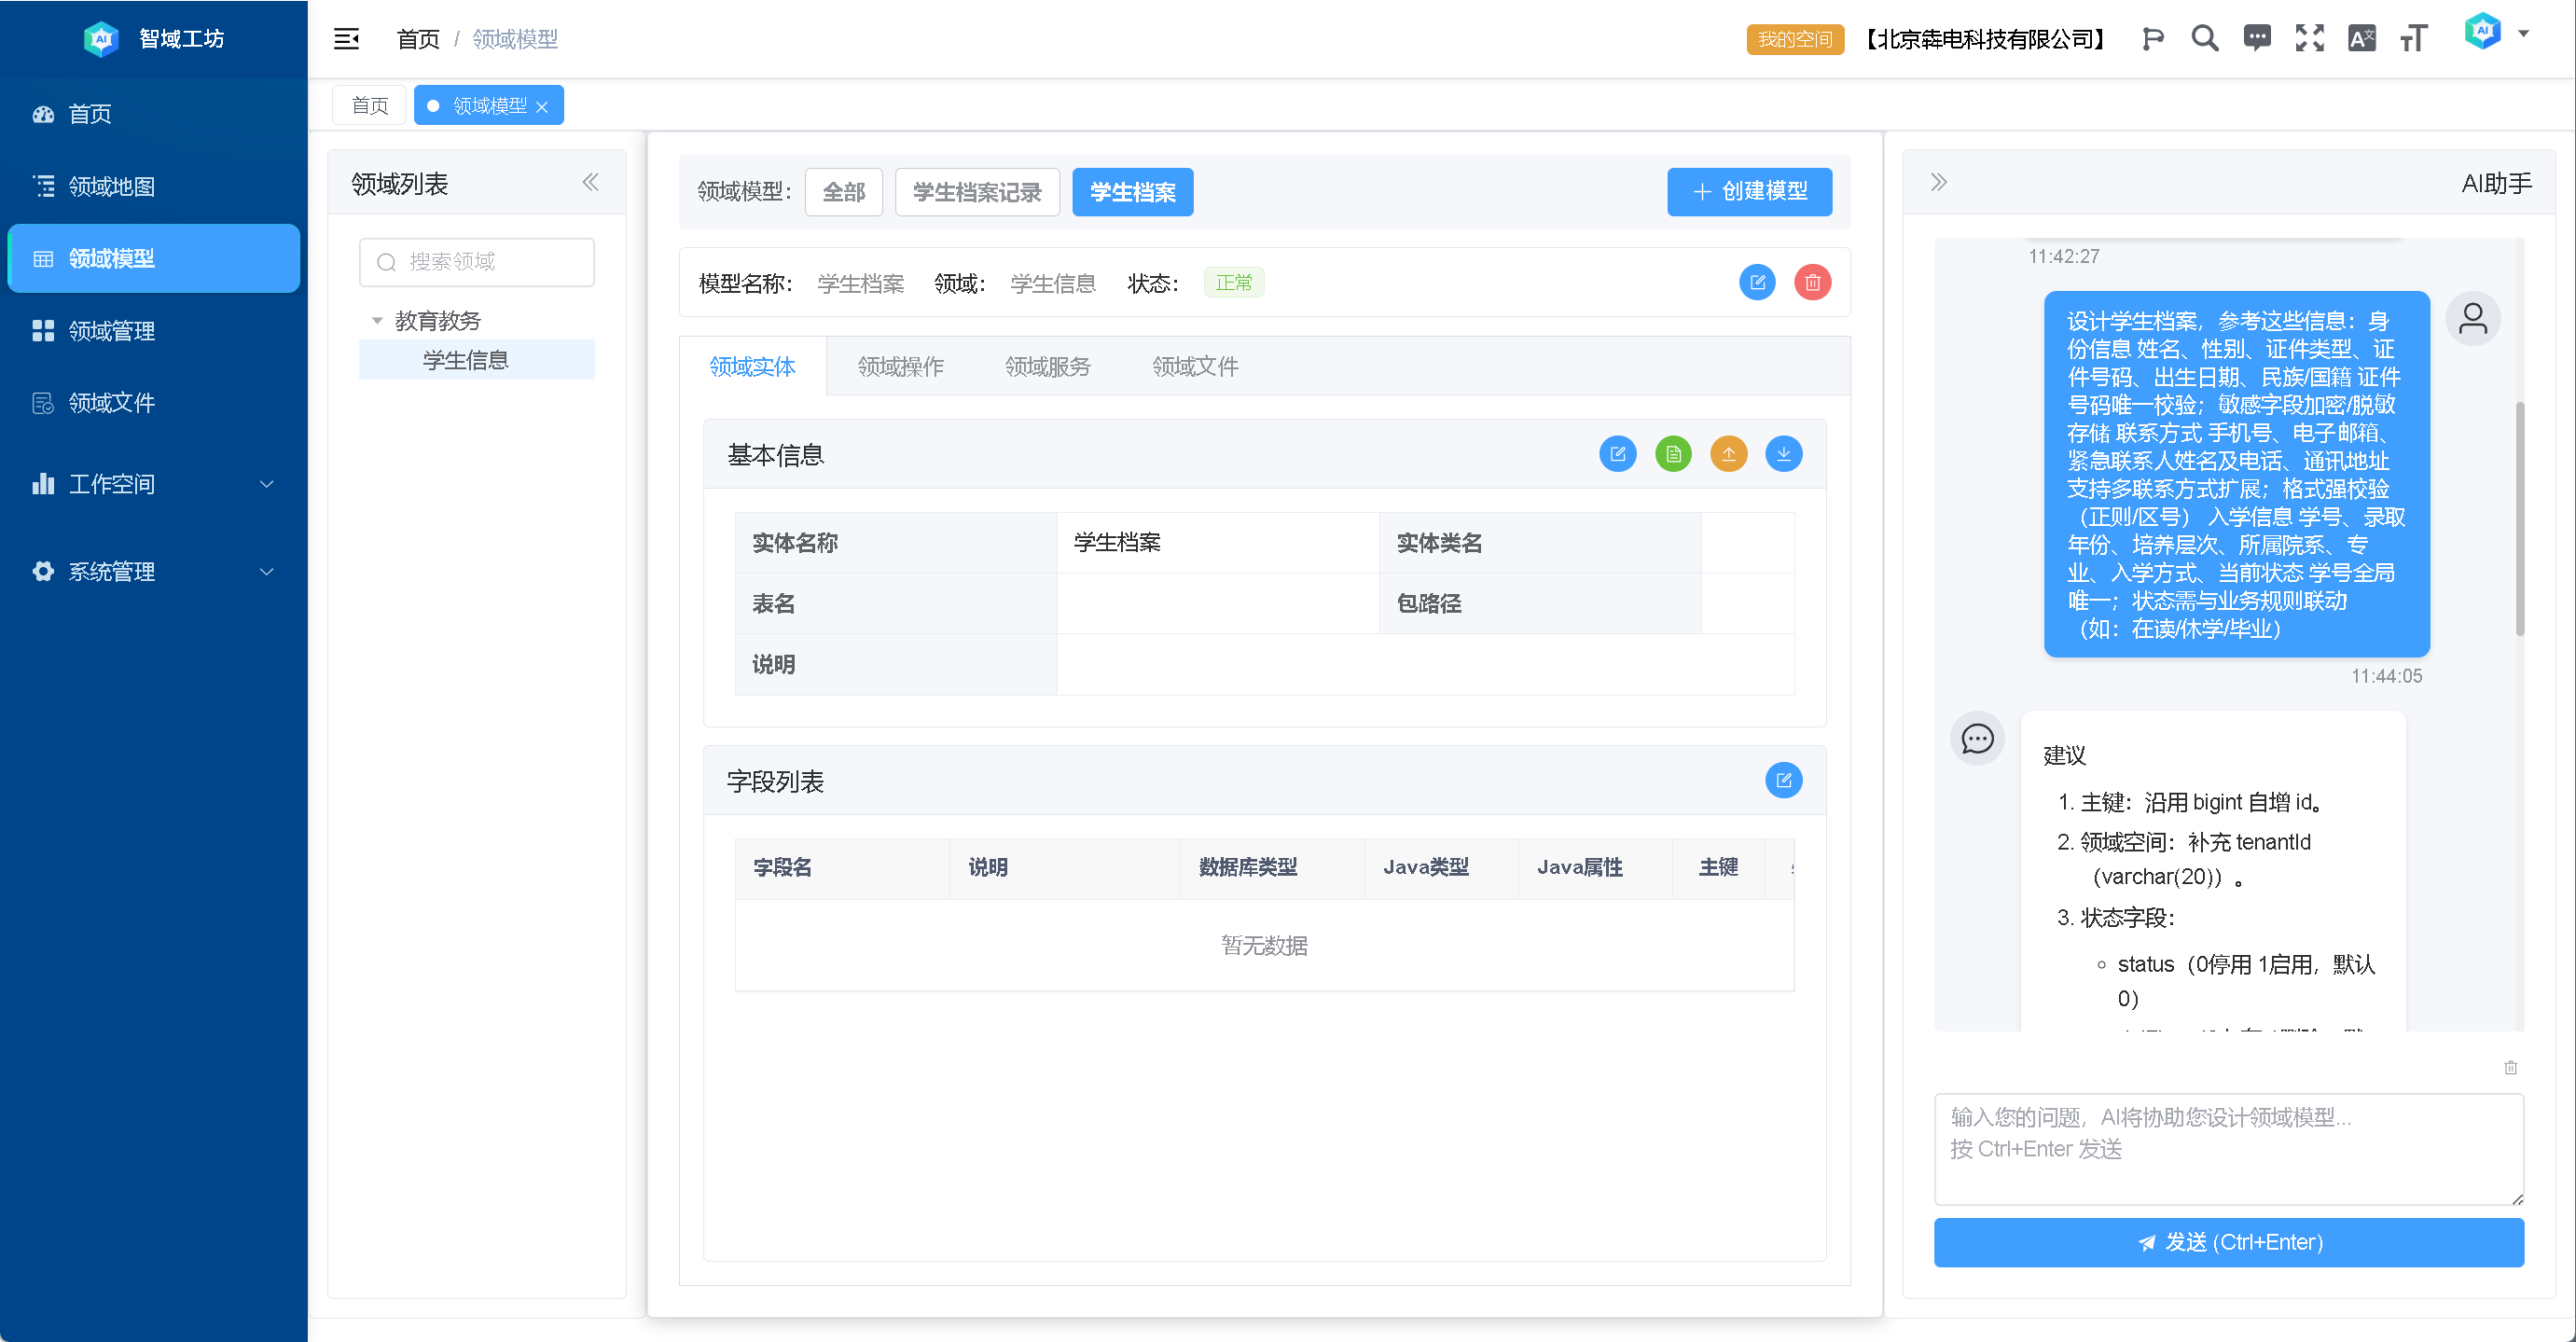The image size is (2576, 1342).
Task: Toggle fullscreen mode icon
Action: (2309, 39)
